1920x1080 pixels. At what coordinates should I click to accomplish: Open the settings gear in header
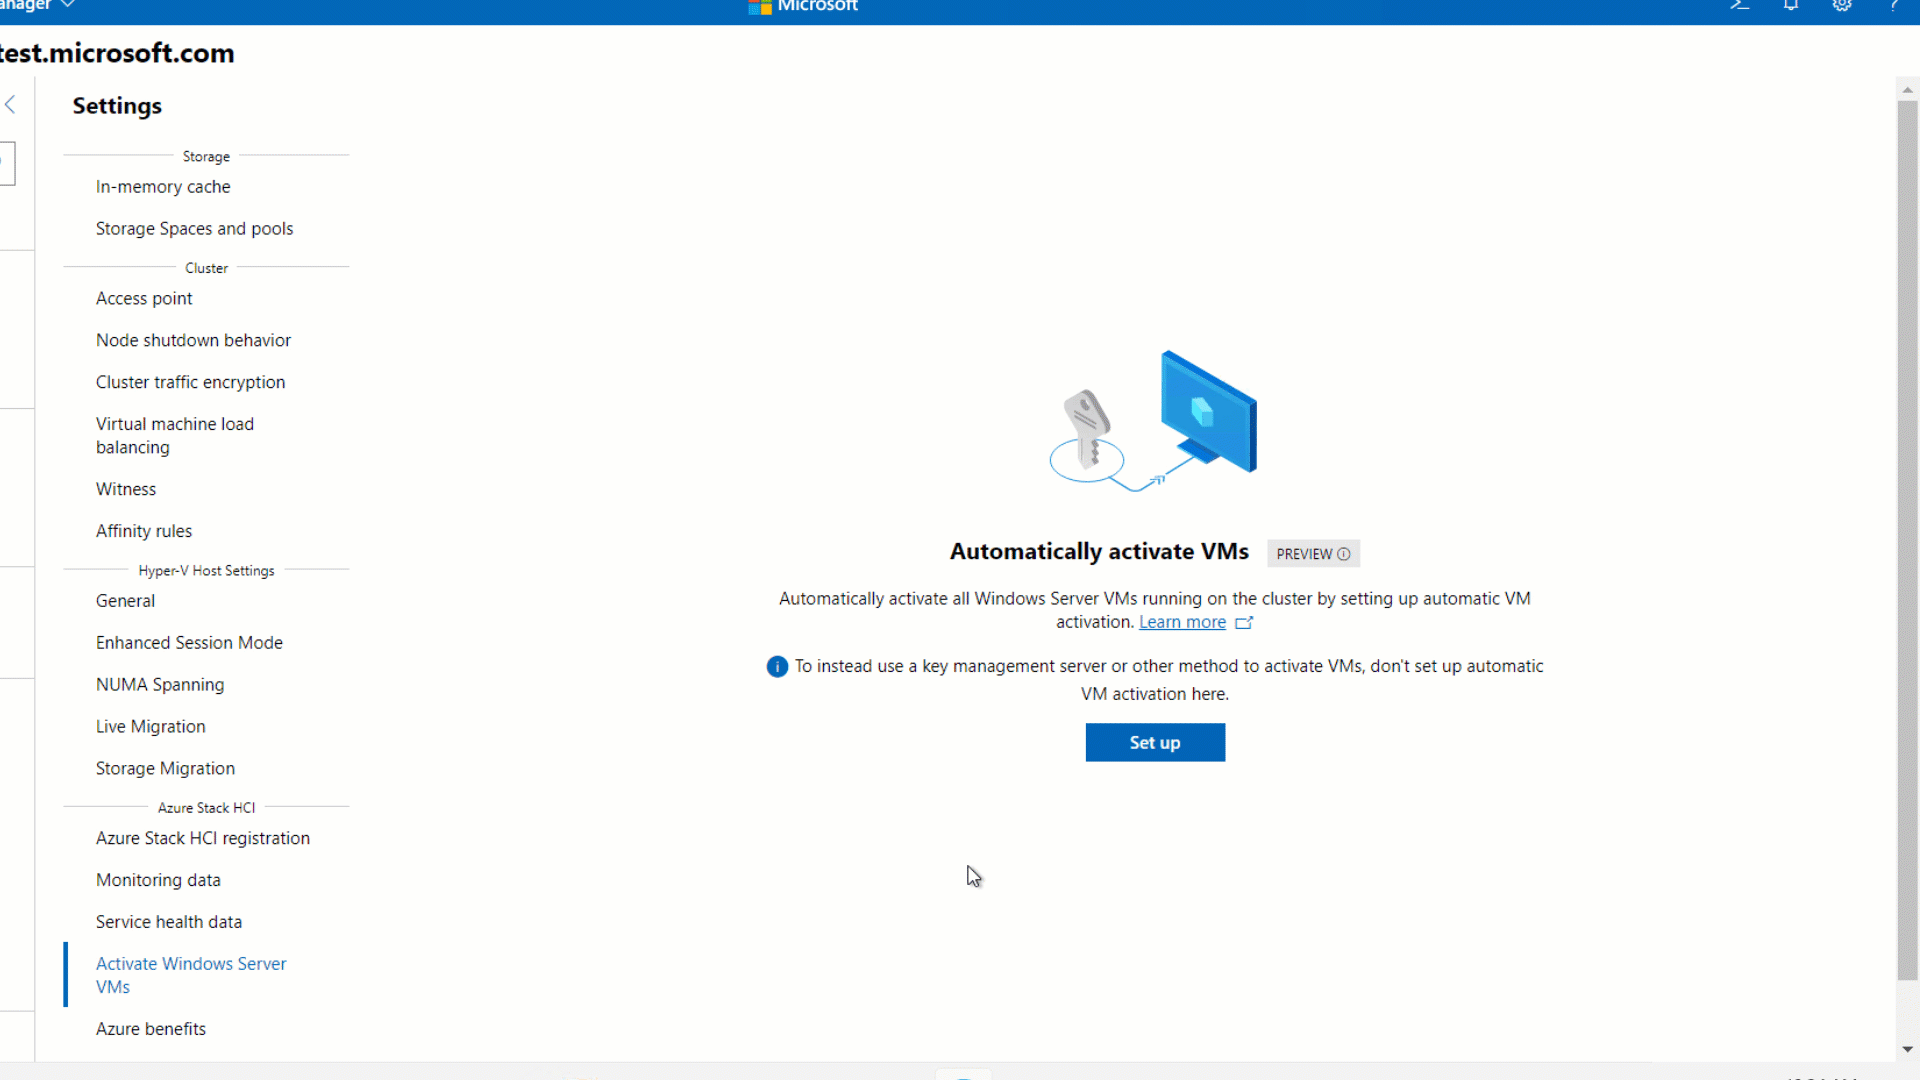tap(1842, 5)
